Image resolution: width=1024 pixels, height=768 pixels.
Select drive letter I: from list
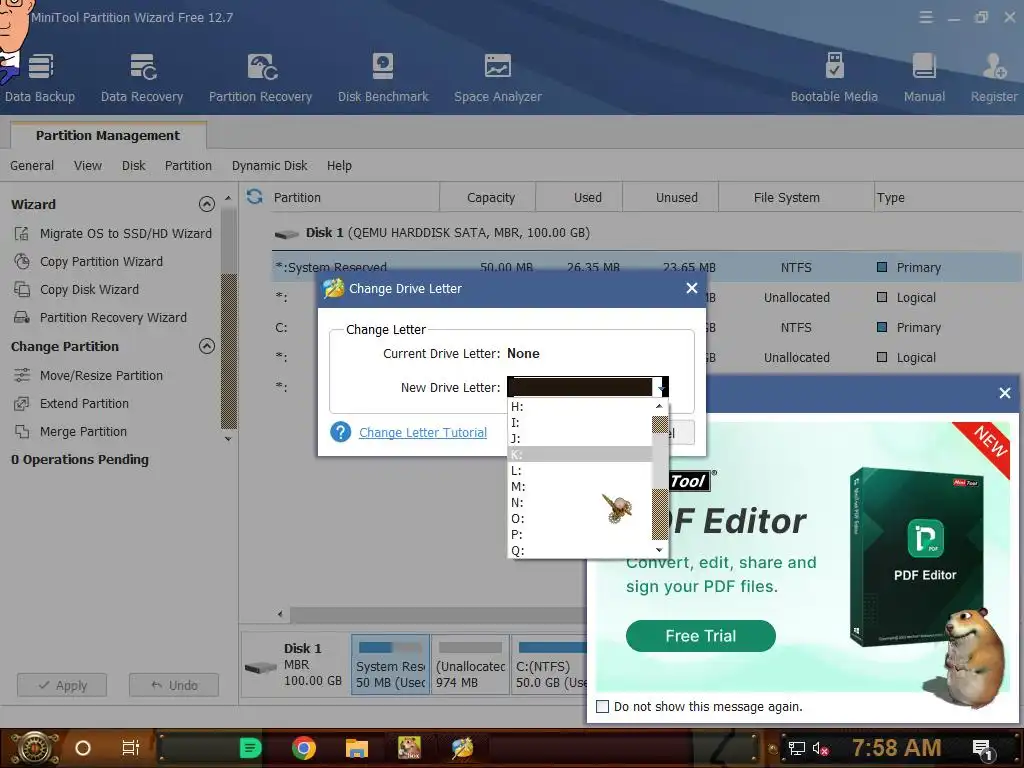point(580,423)
